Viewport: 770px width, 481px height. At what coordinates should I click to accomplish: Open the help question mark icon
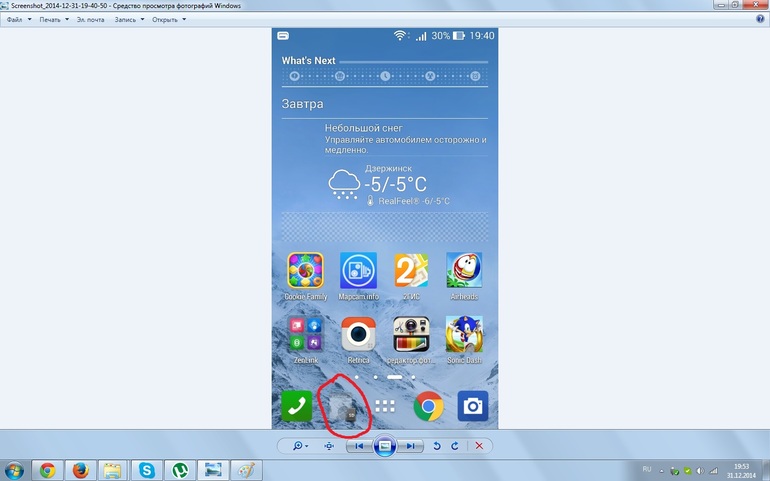click(761, 18)
